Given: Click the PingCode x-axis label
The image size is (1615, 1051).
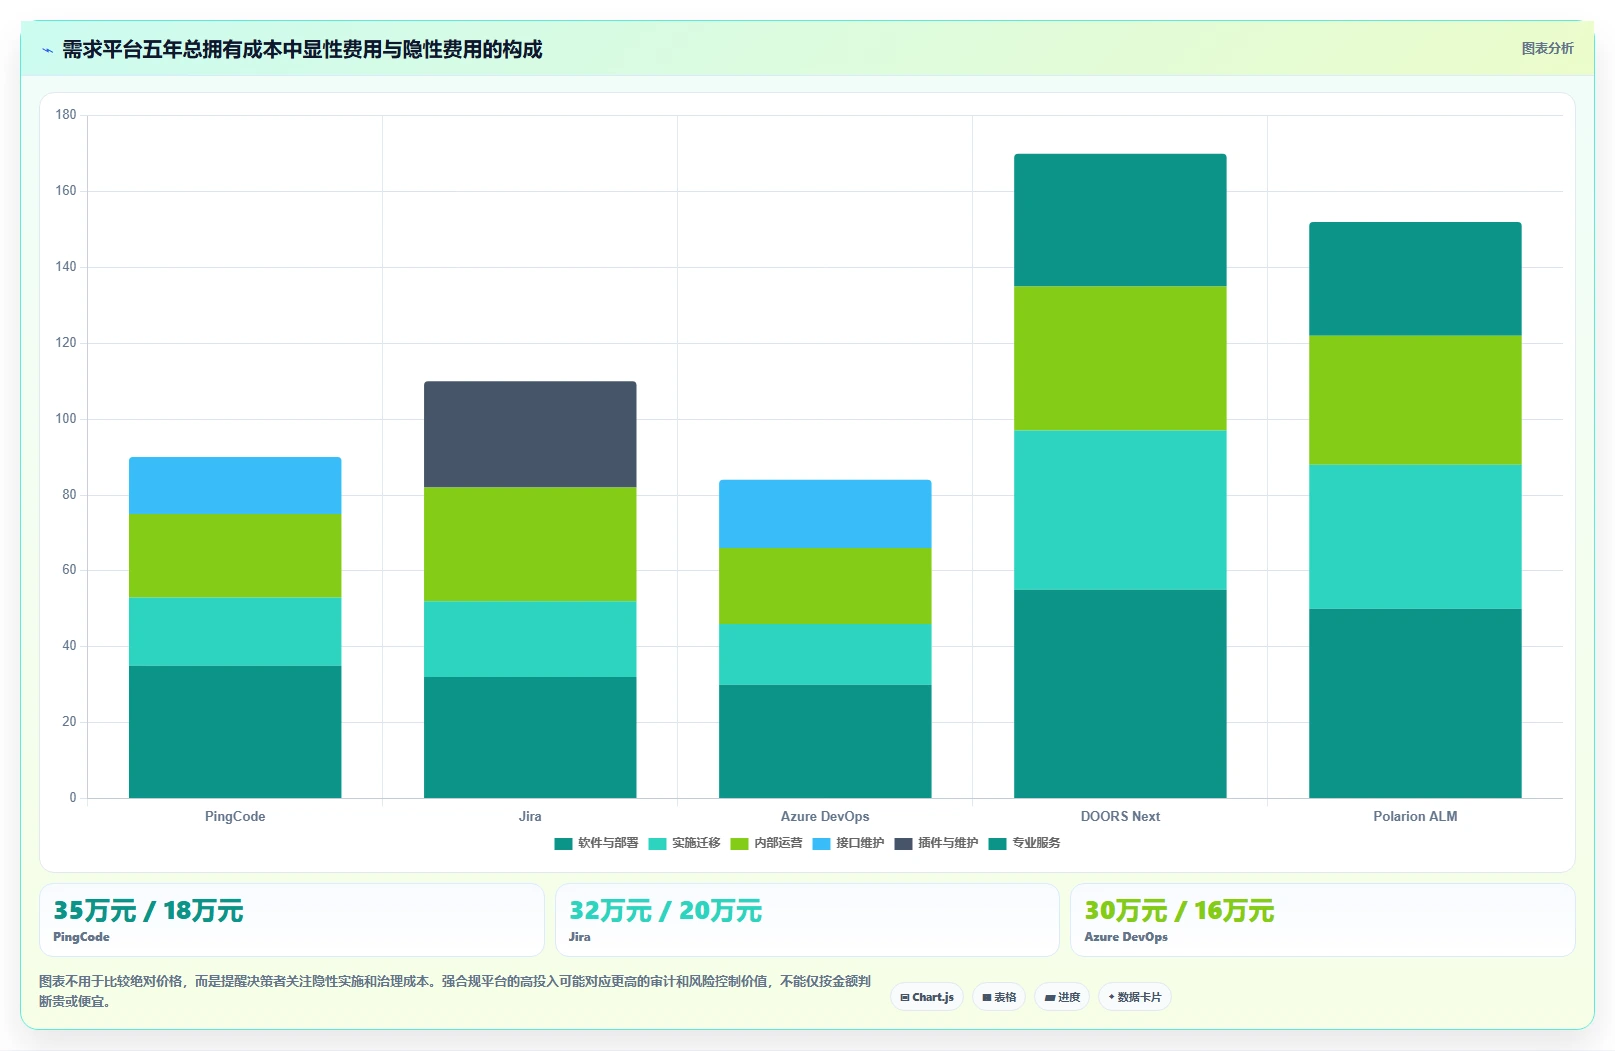Looking at the screenshot, I should point(235,816).
